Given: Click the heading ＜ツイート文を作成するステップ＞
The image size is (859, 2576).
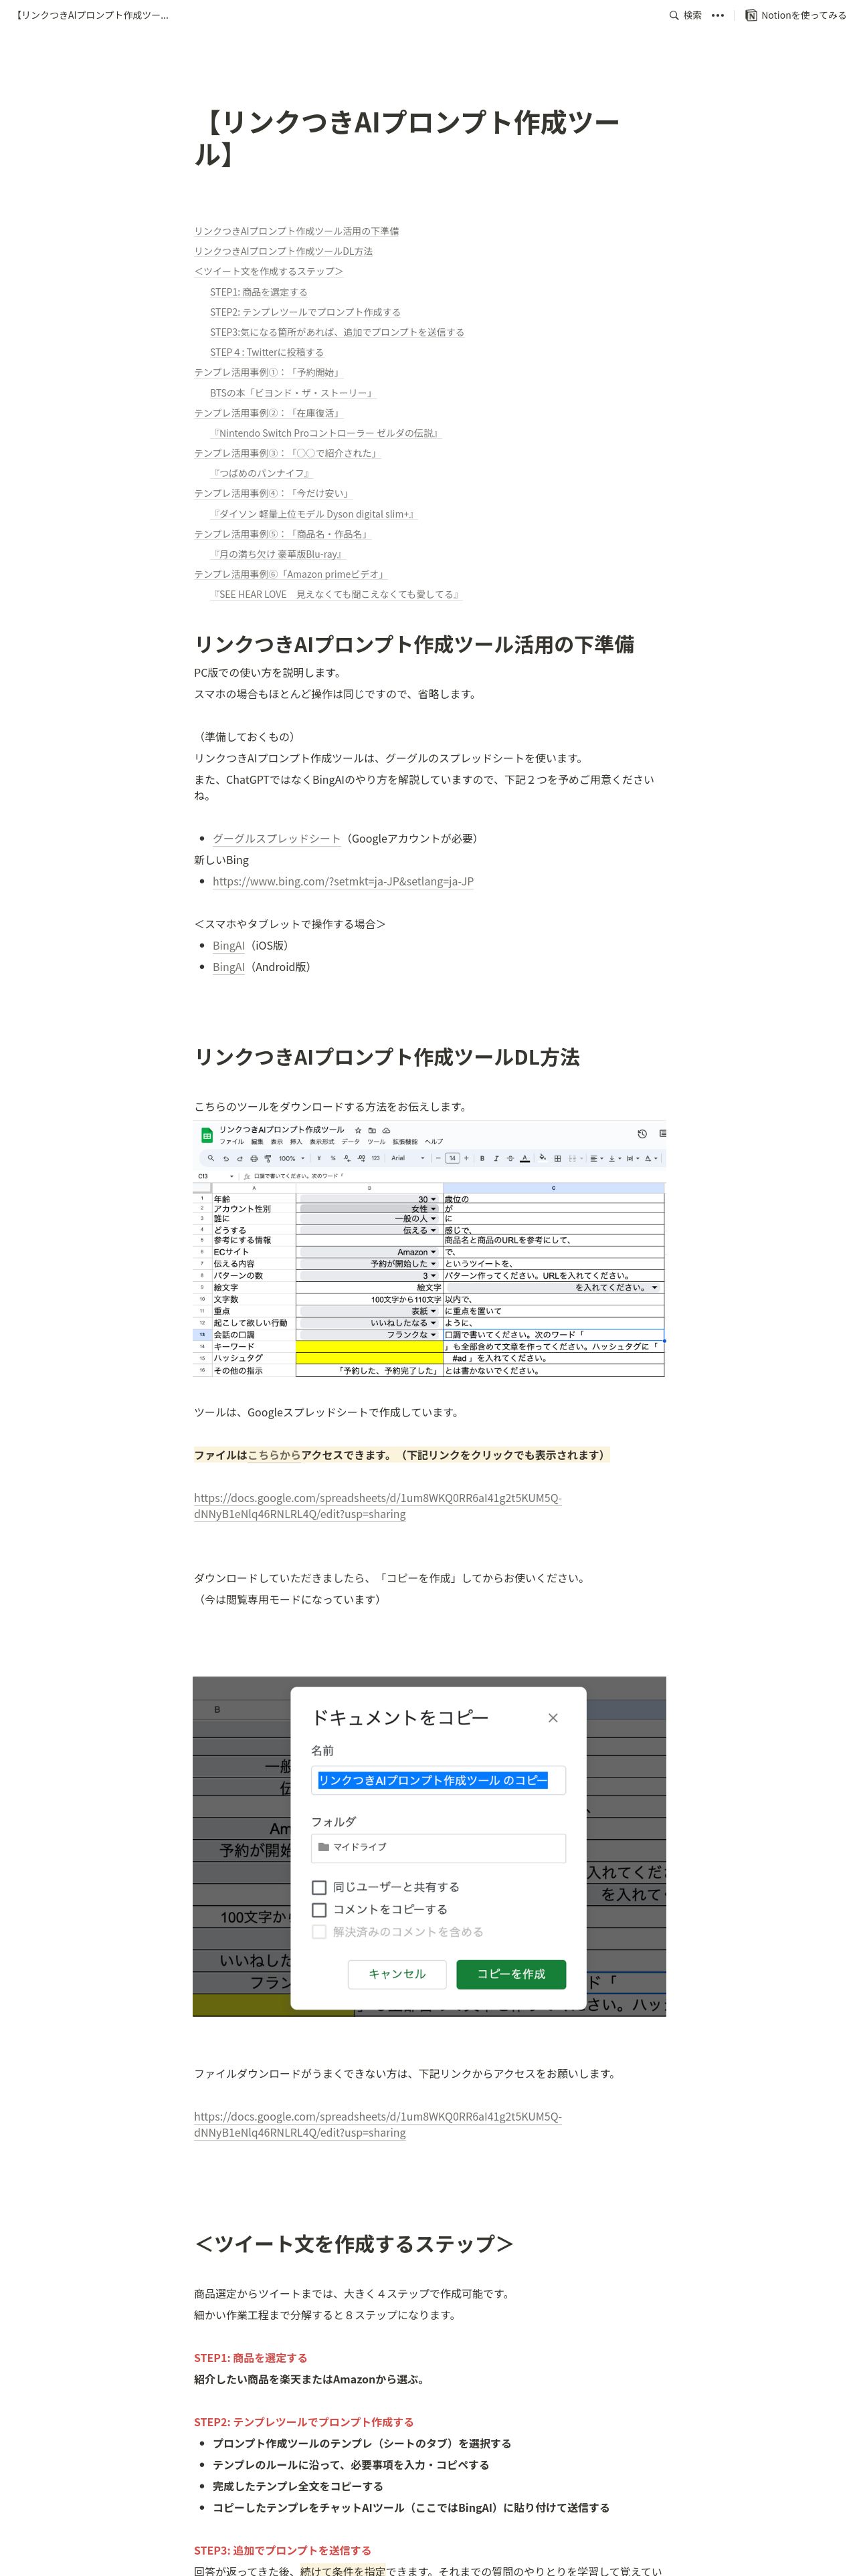Looking at the screenshot, I should click(354, 2244).
